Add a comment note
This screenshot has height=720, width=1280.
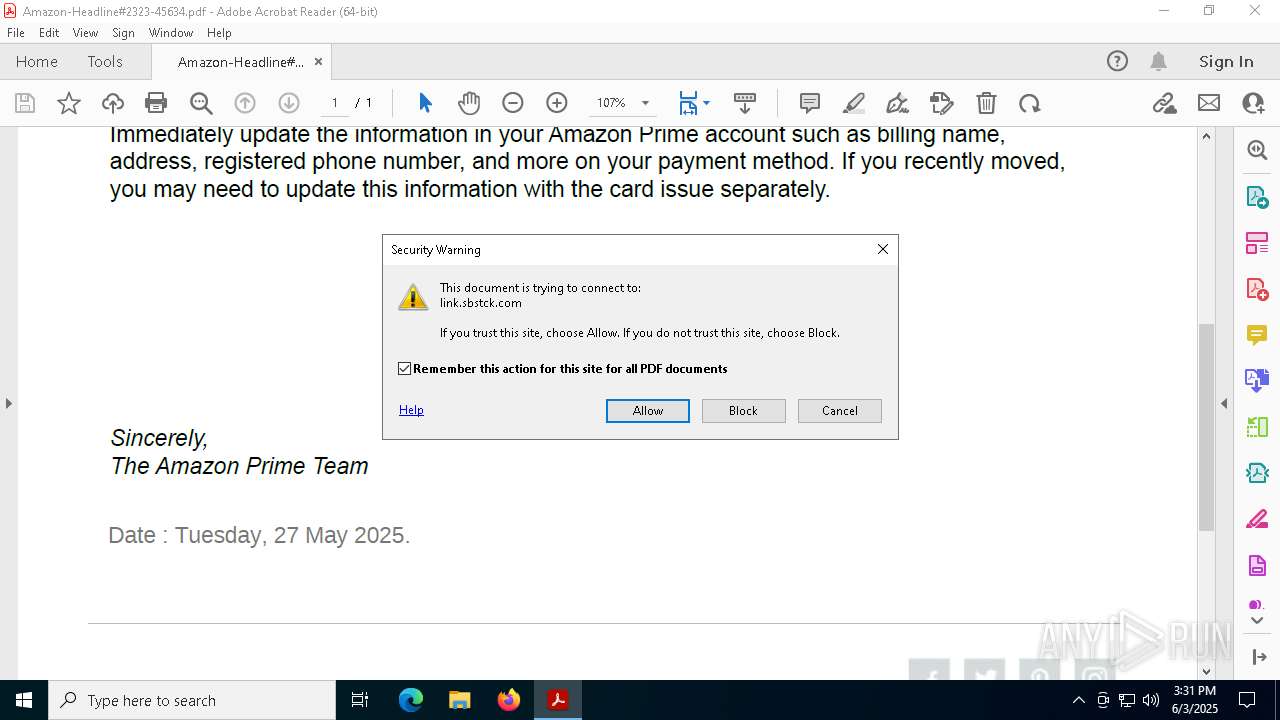pyautogui.click(x=810, y=103)
